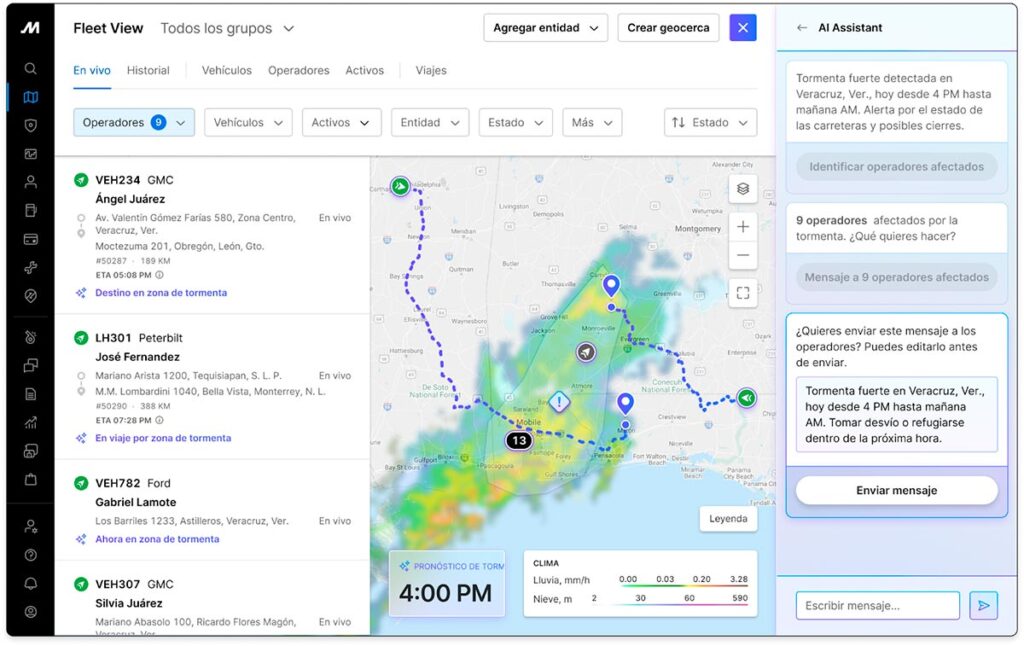Expand the Operadores filter dropdown
This screenshot has height=646, width=1024.
(134, 123)
